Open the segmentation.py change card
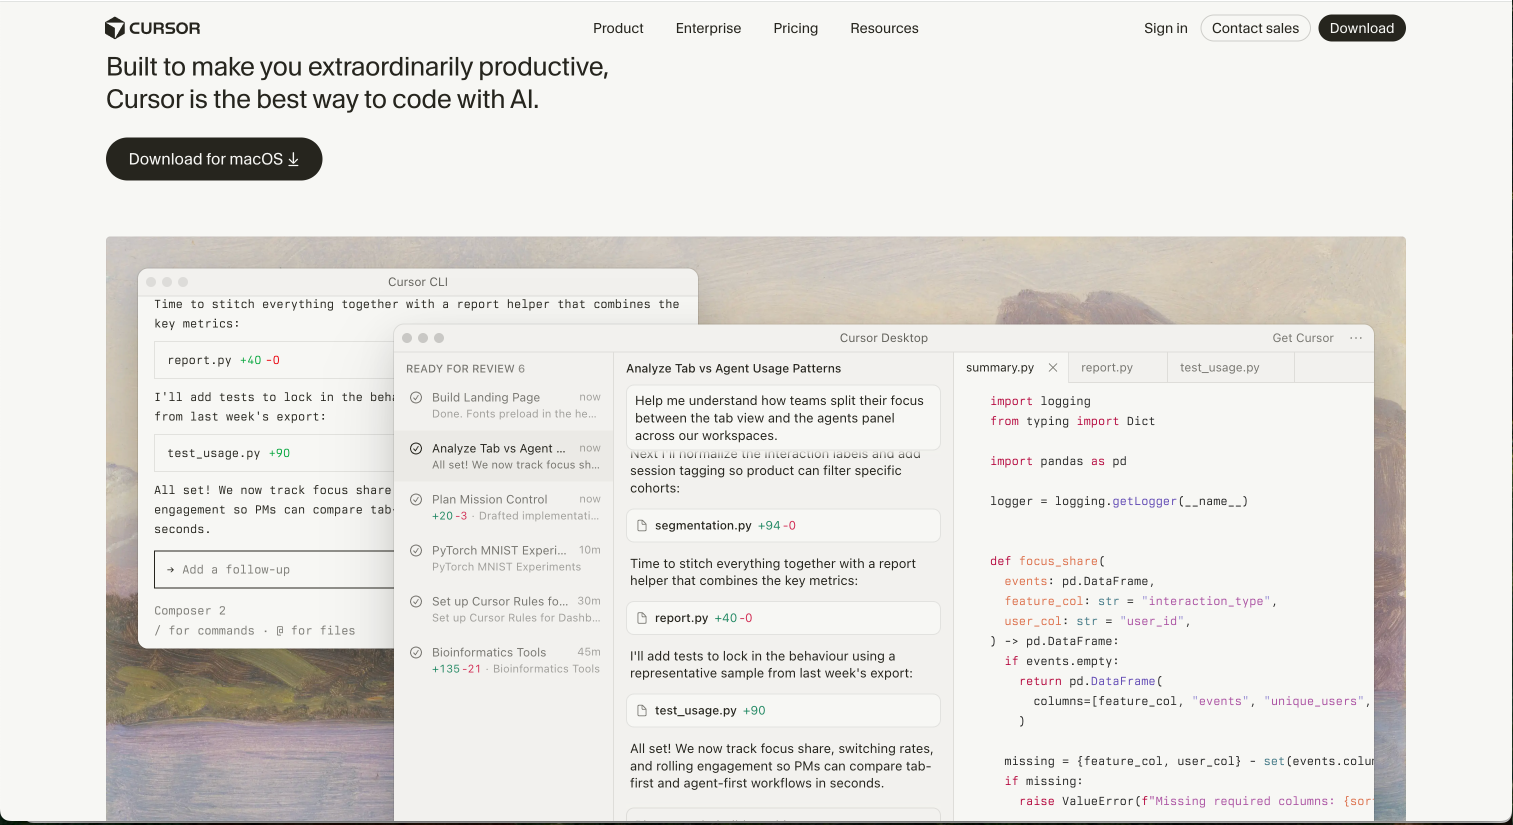1513x825 pixels. click(783, 526)
